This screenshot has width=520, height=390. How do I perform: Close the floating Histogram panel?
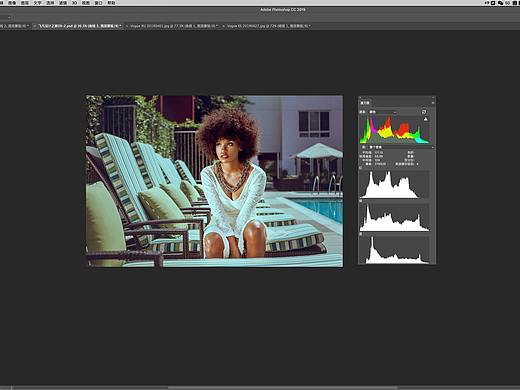tap(360, 98)
